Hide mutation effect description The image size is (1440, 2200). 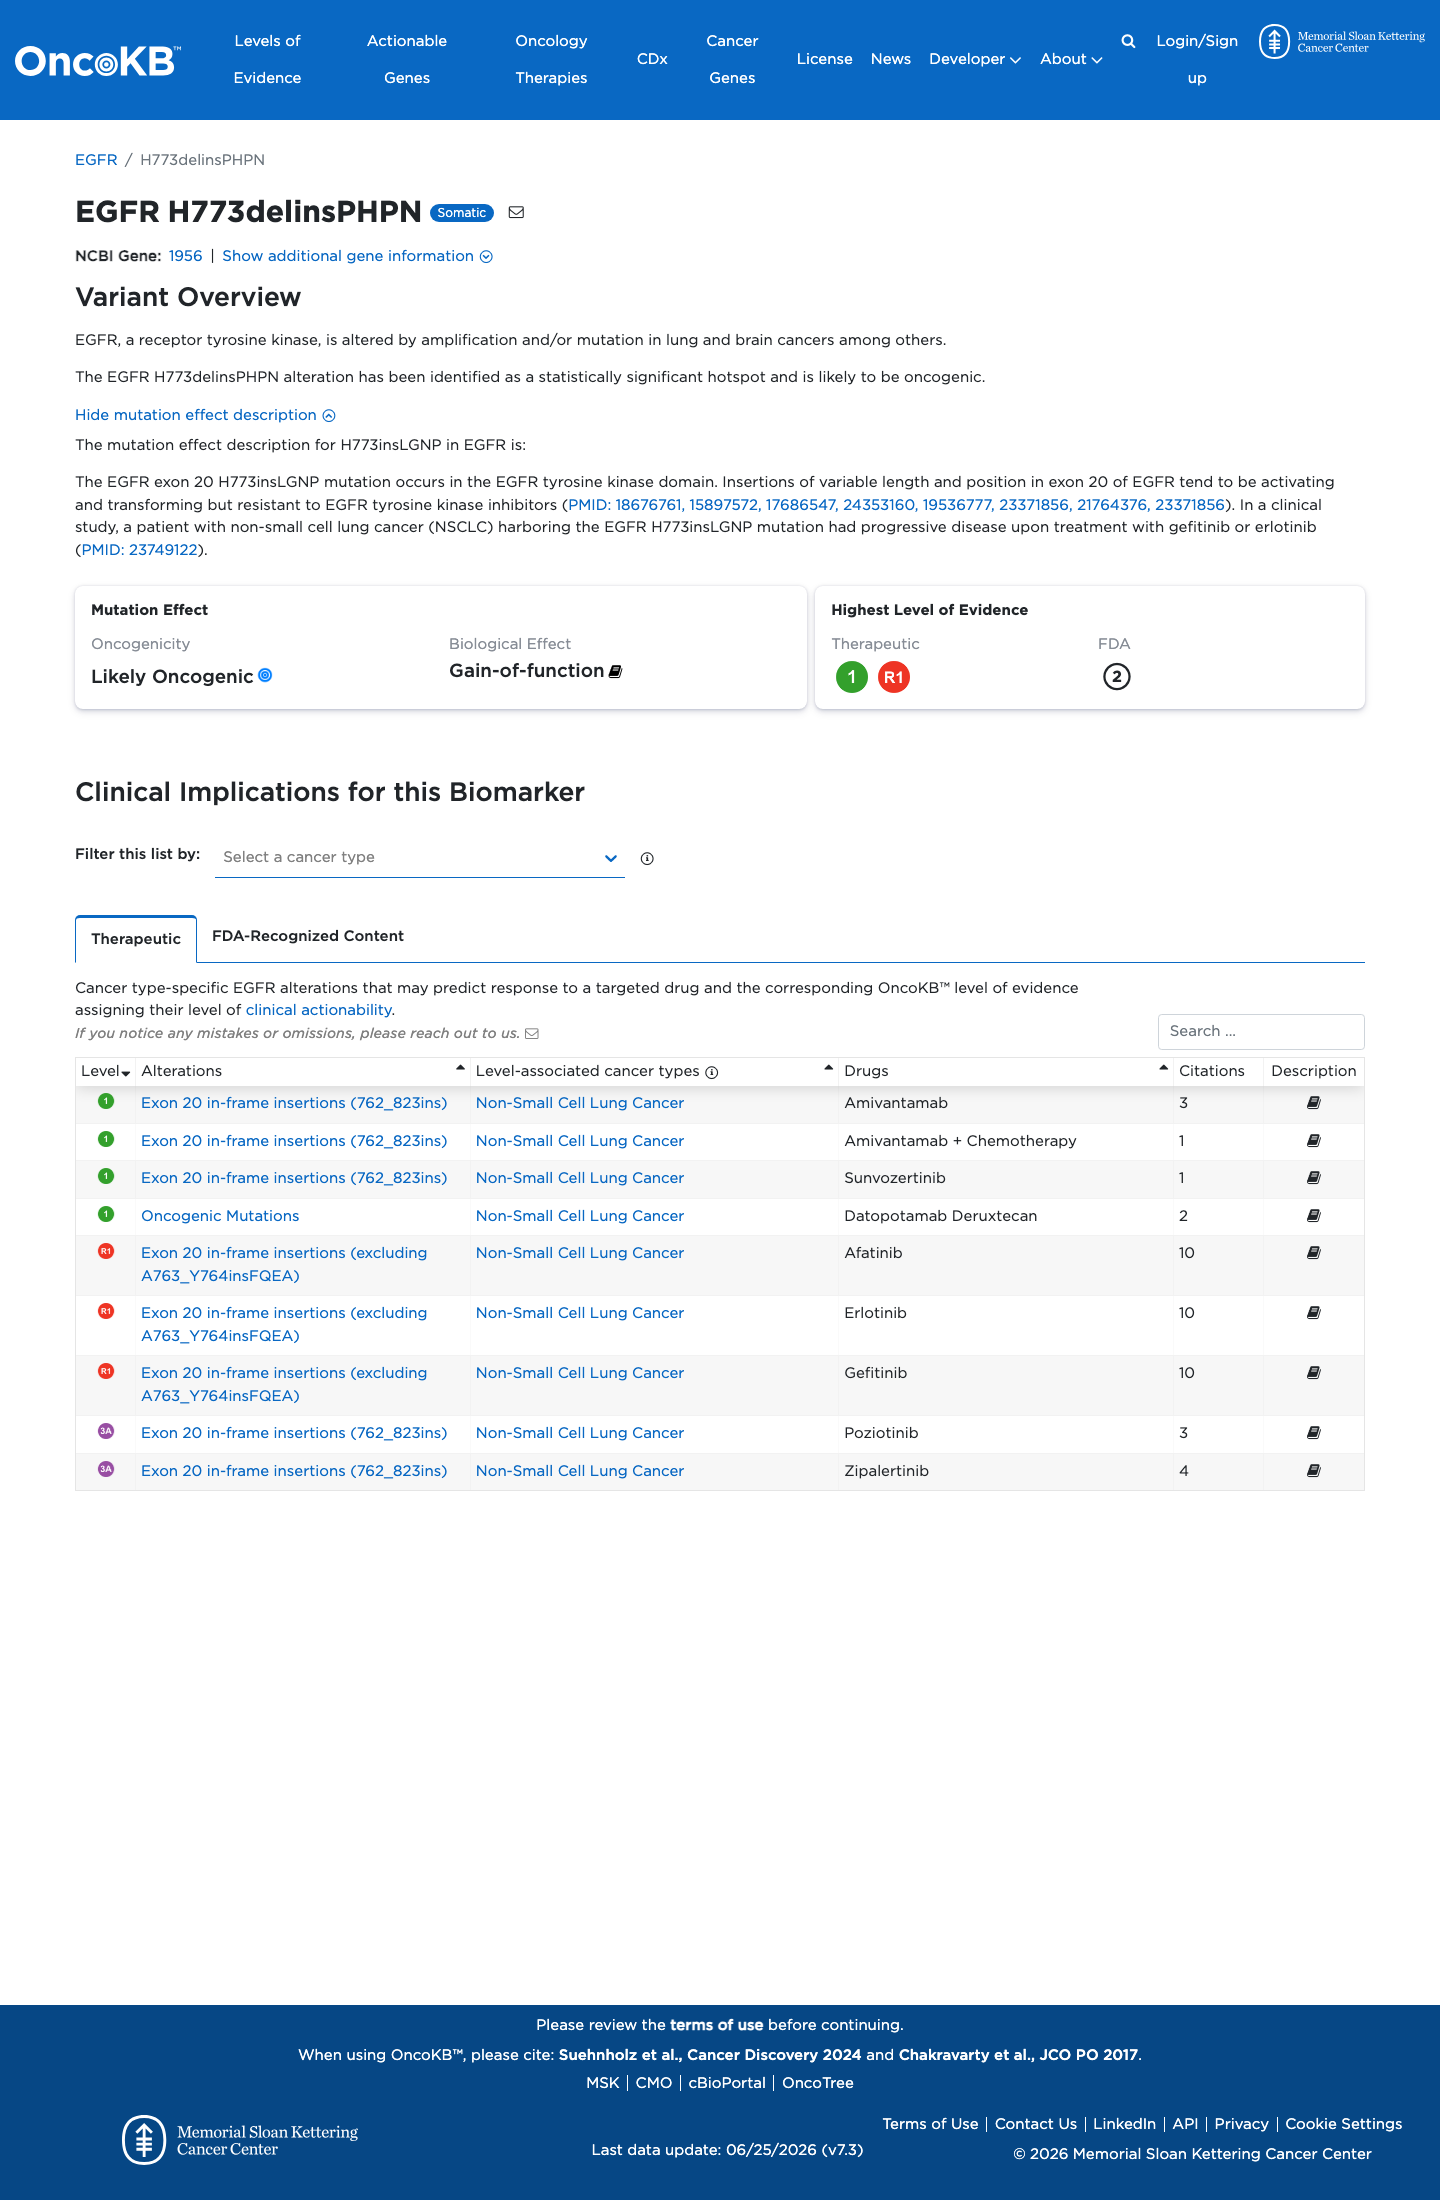coord(205,415)
